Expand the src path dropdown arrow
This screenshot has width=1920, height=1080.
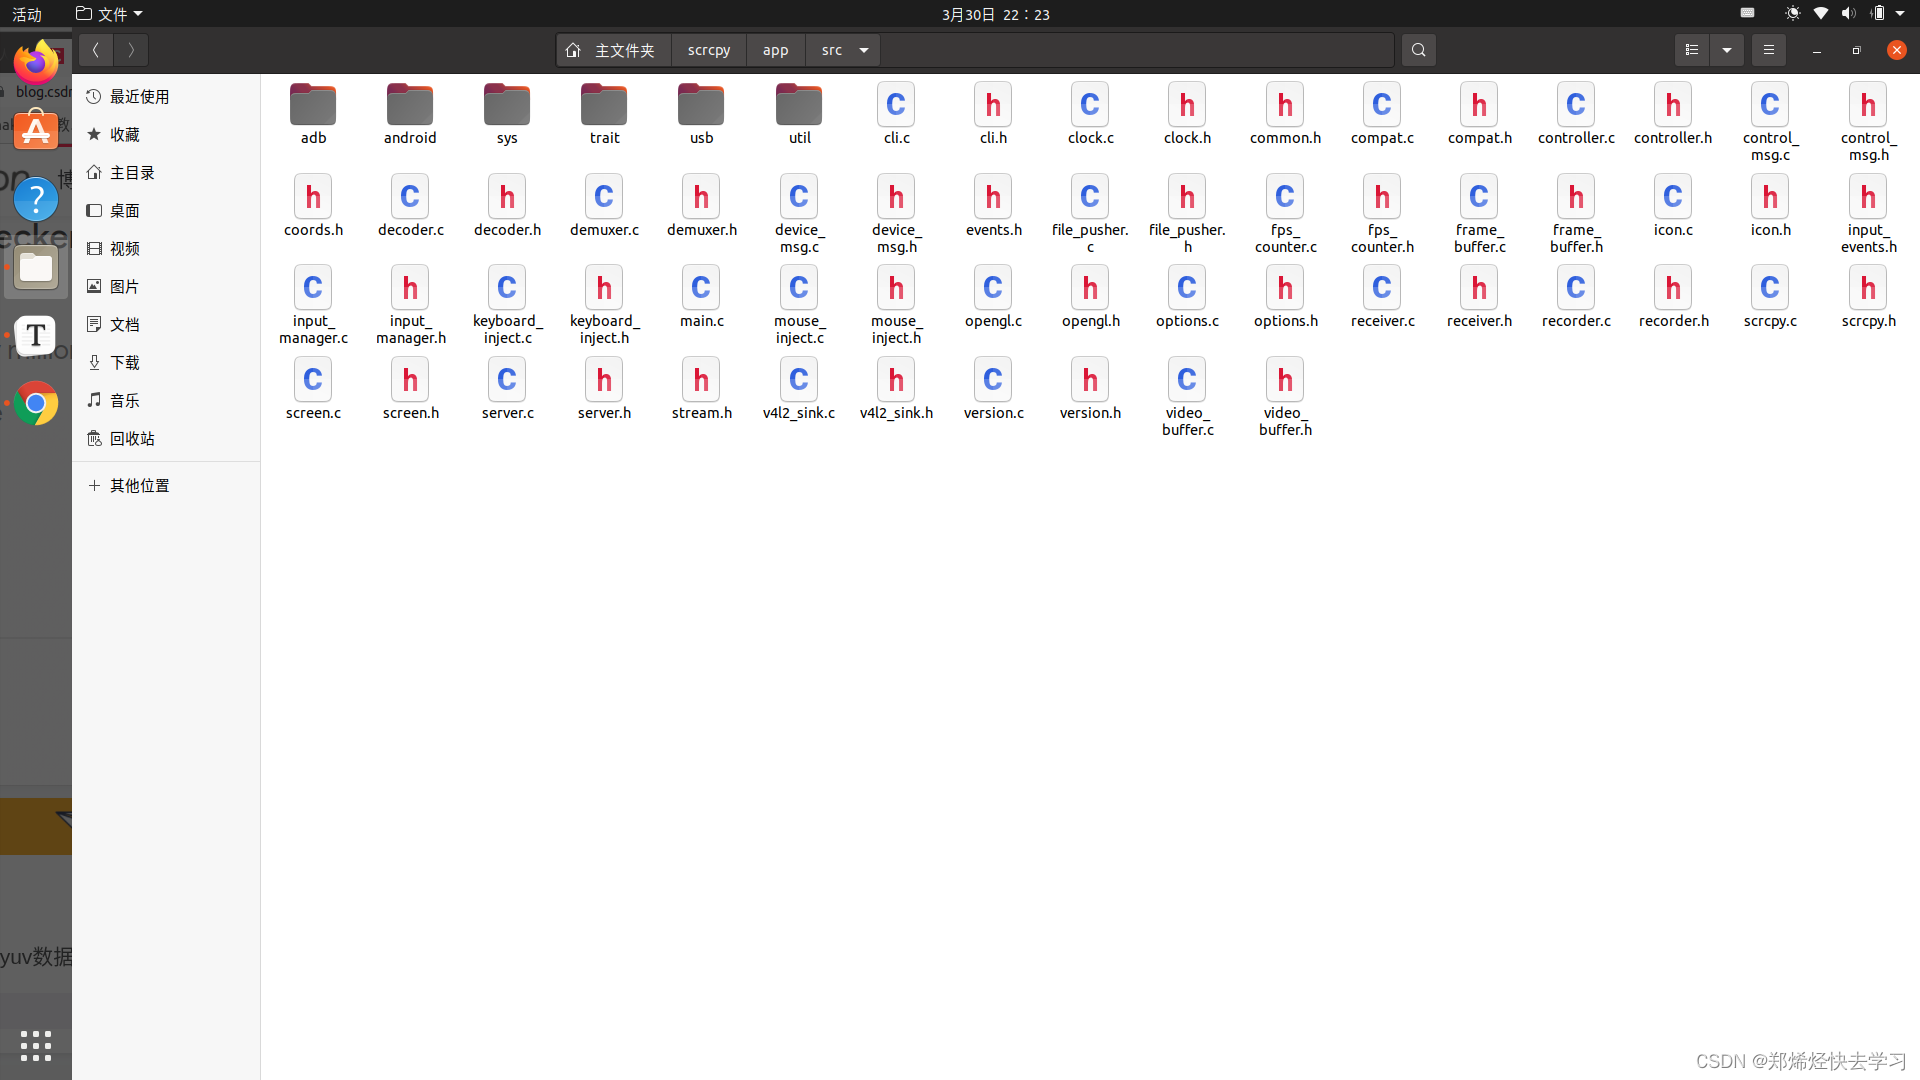coord(864,50)
